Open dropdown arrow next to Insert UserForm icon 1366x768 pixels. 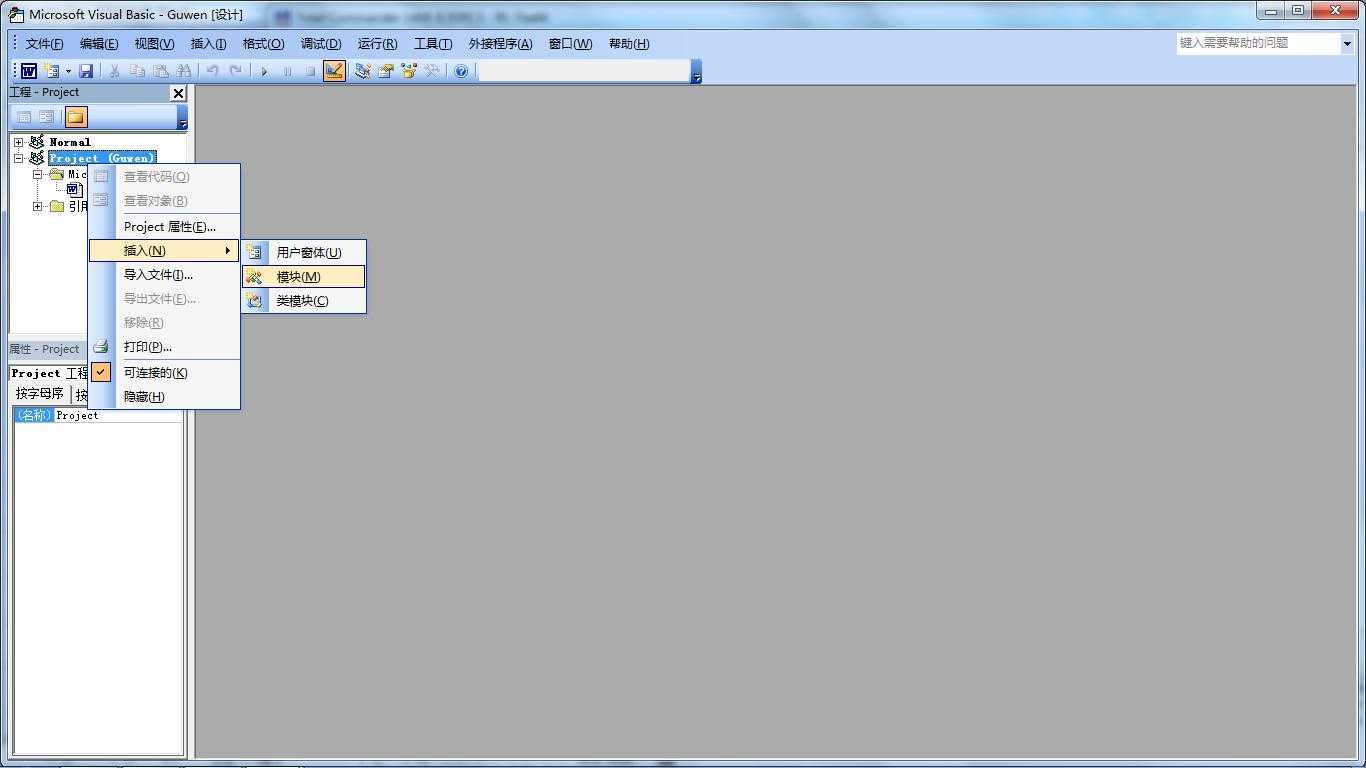(x=68, y=71)
